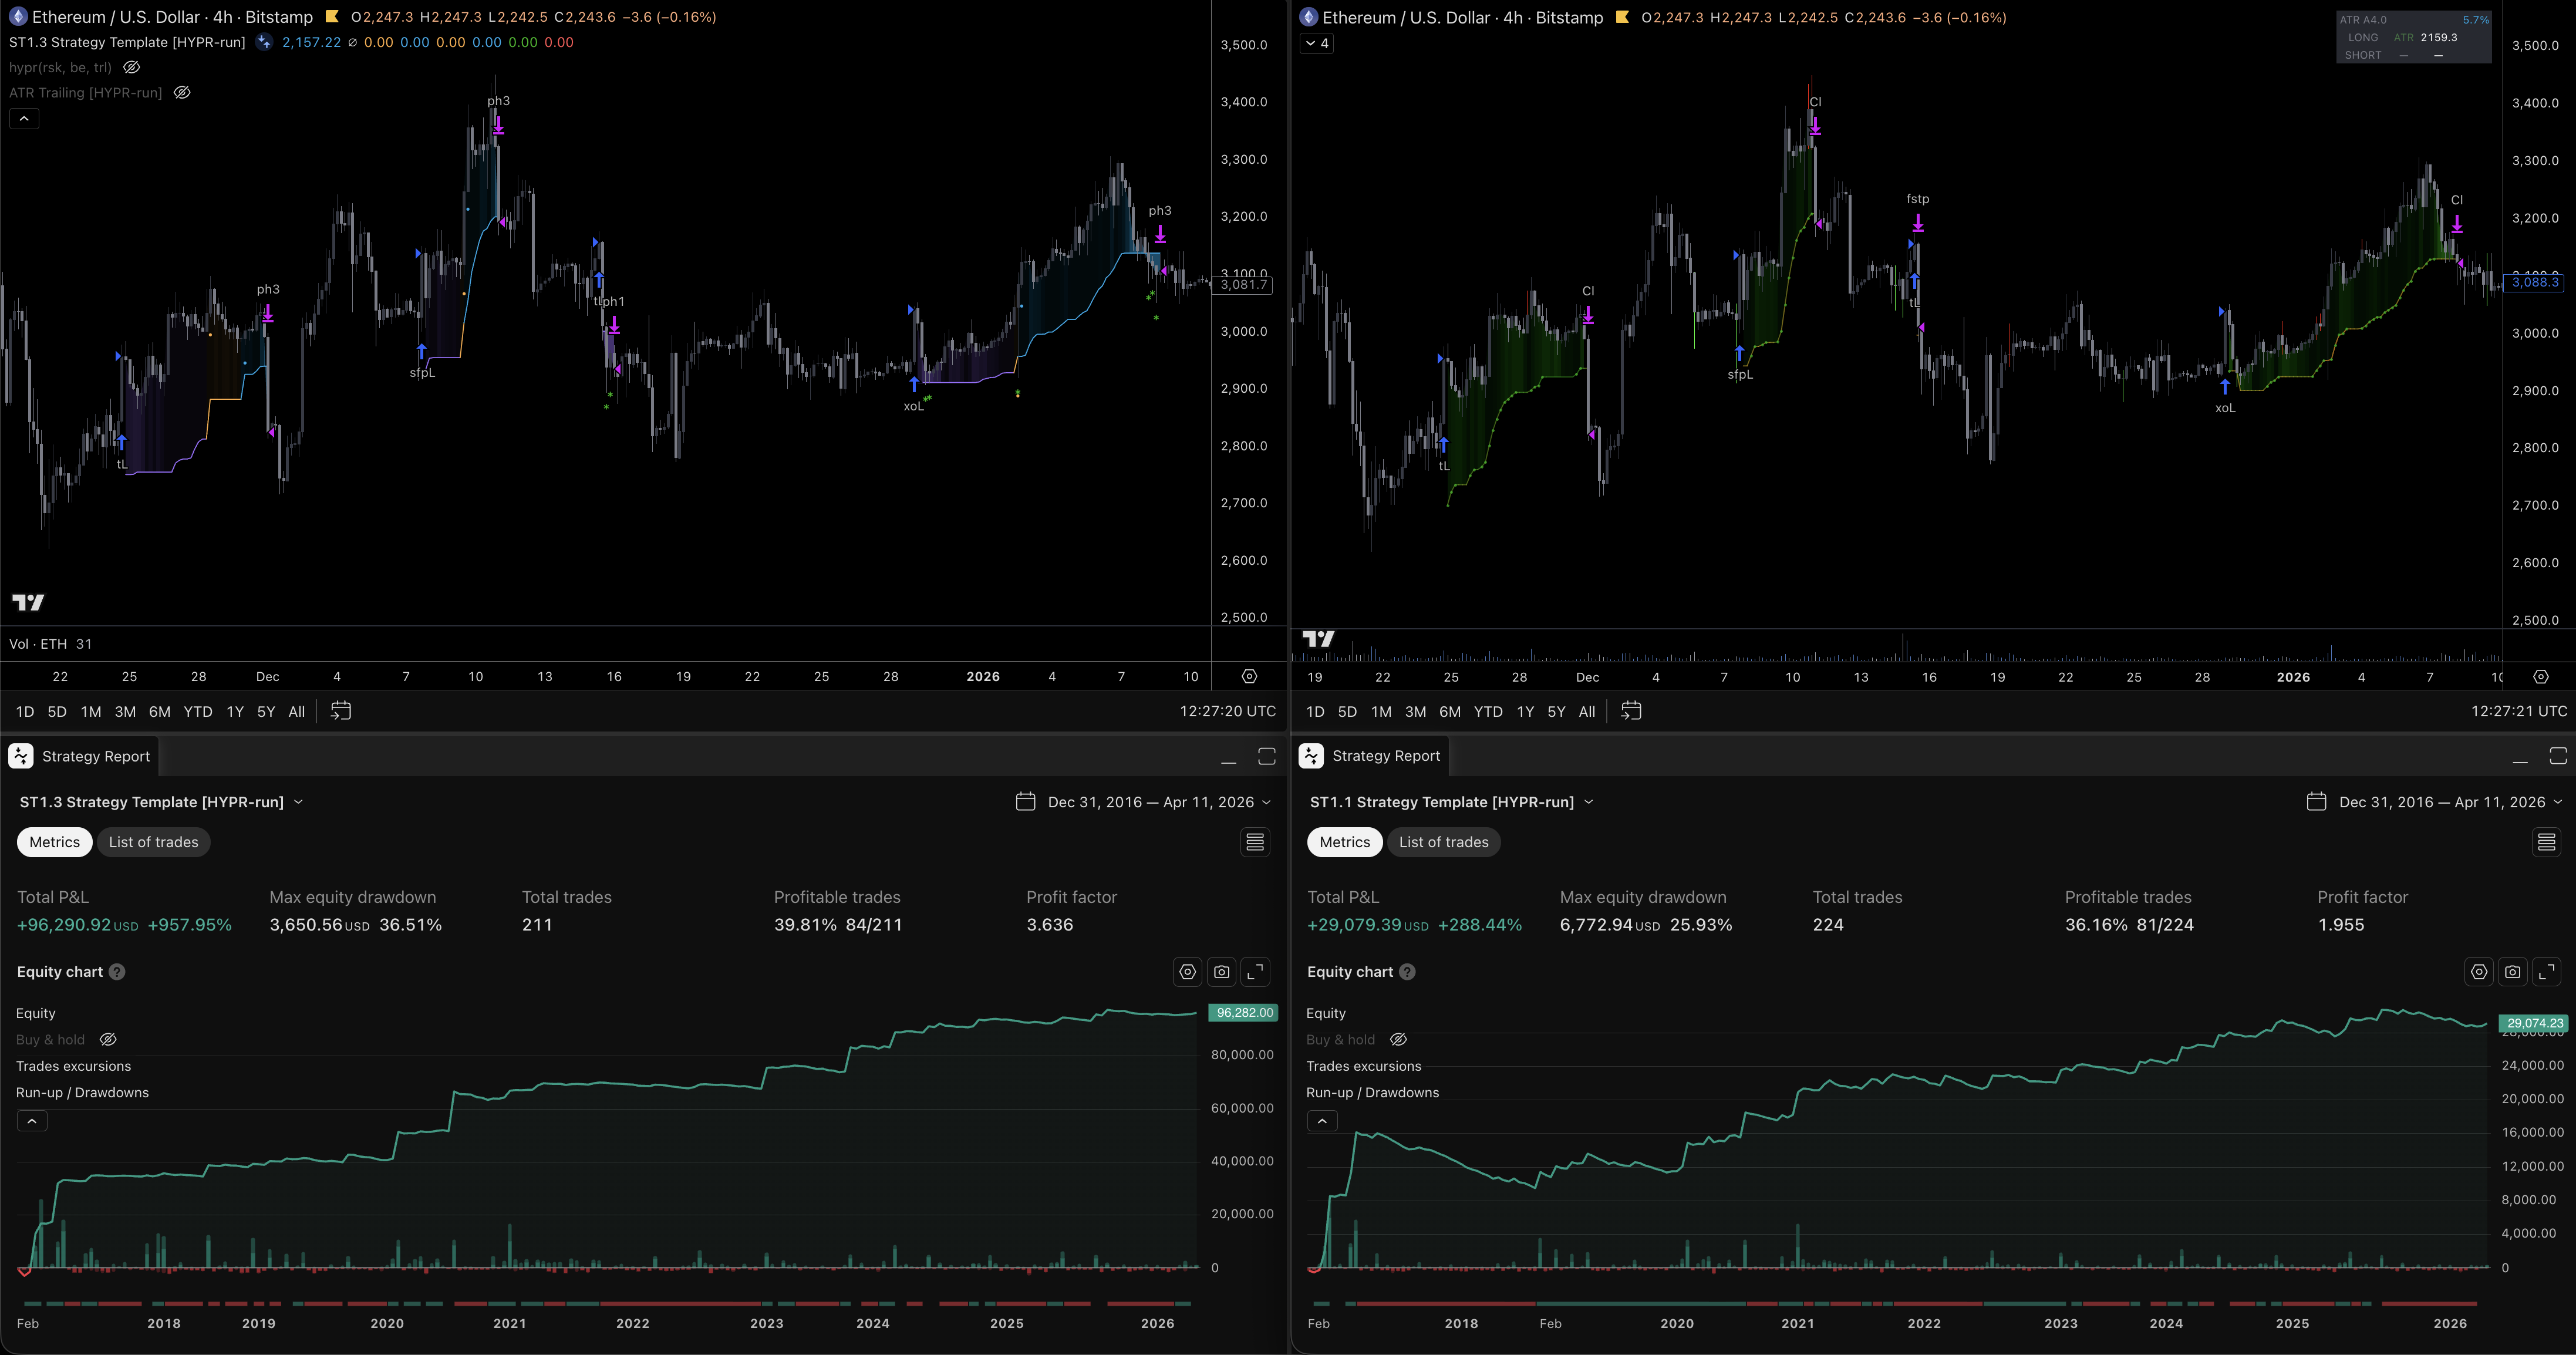The width and height of the screenshot is (2576, 1355).
Task: Open ST1.1 Strategy Template dropdown
Action: point(1452,802)
